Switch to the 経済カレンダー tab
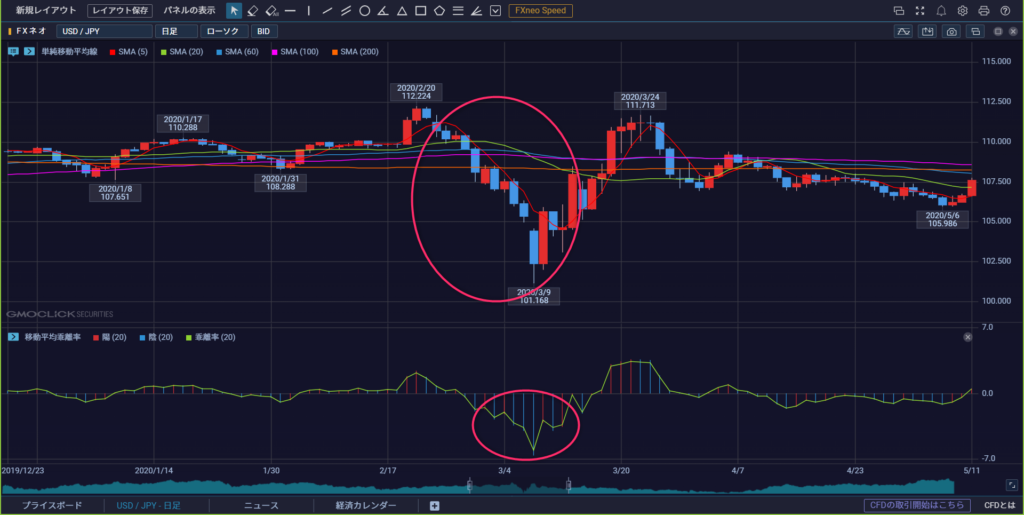 click(366, 505)
